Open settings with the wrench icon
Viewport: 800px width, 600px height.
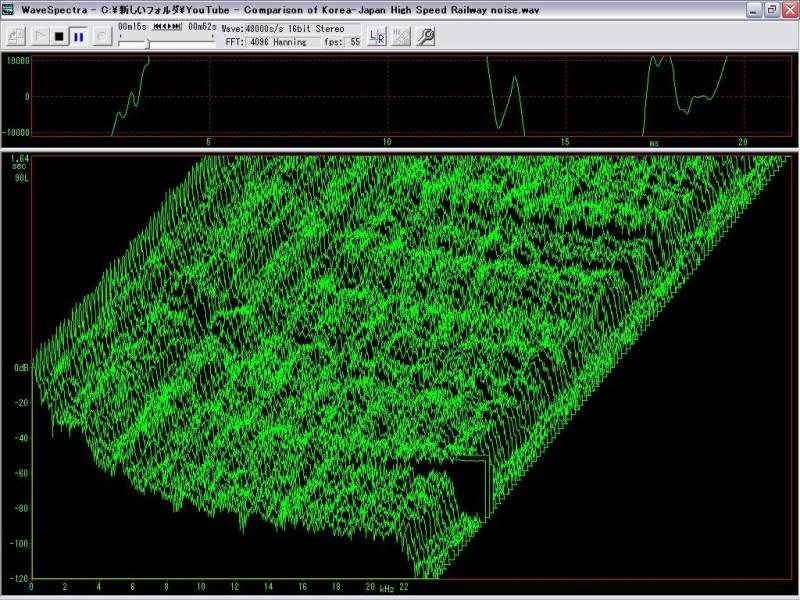pos(425,37)
